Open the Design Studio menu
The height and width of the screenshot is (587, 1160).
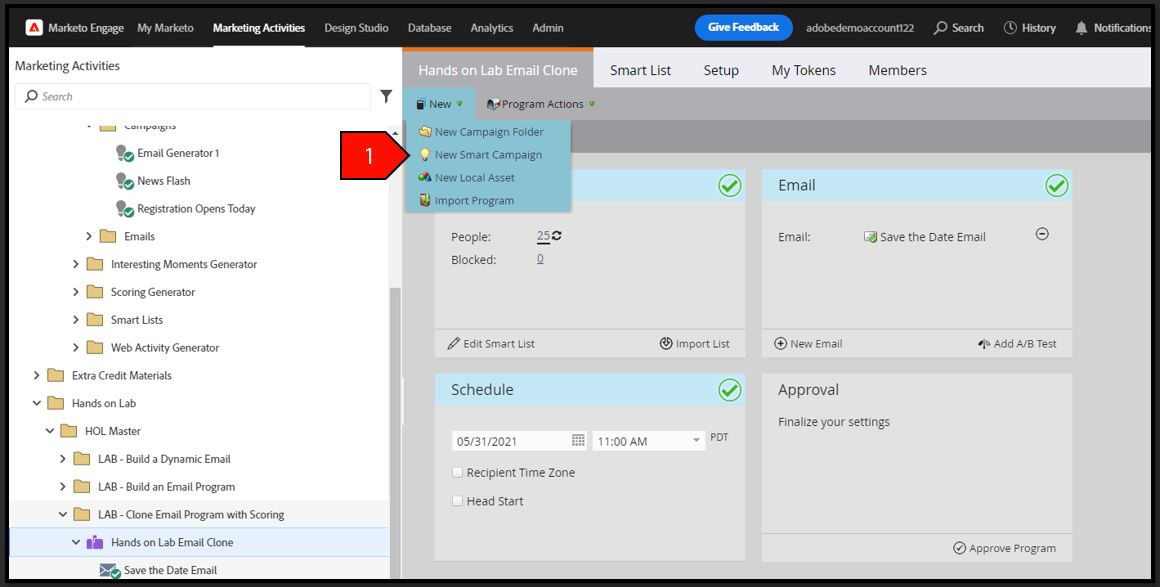pos(356,28)
